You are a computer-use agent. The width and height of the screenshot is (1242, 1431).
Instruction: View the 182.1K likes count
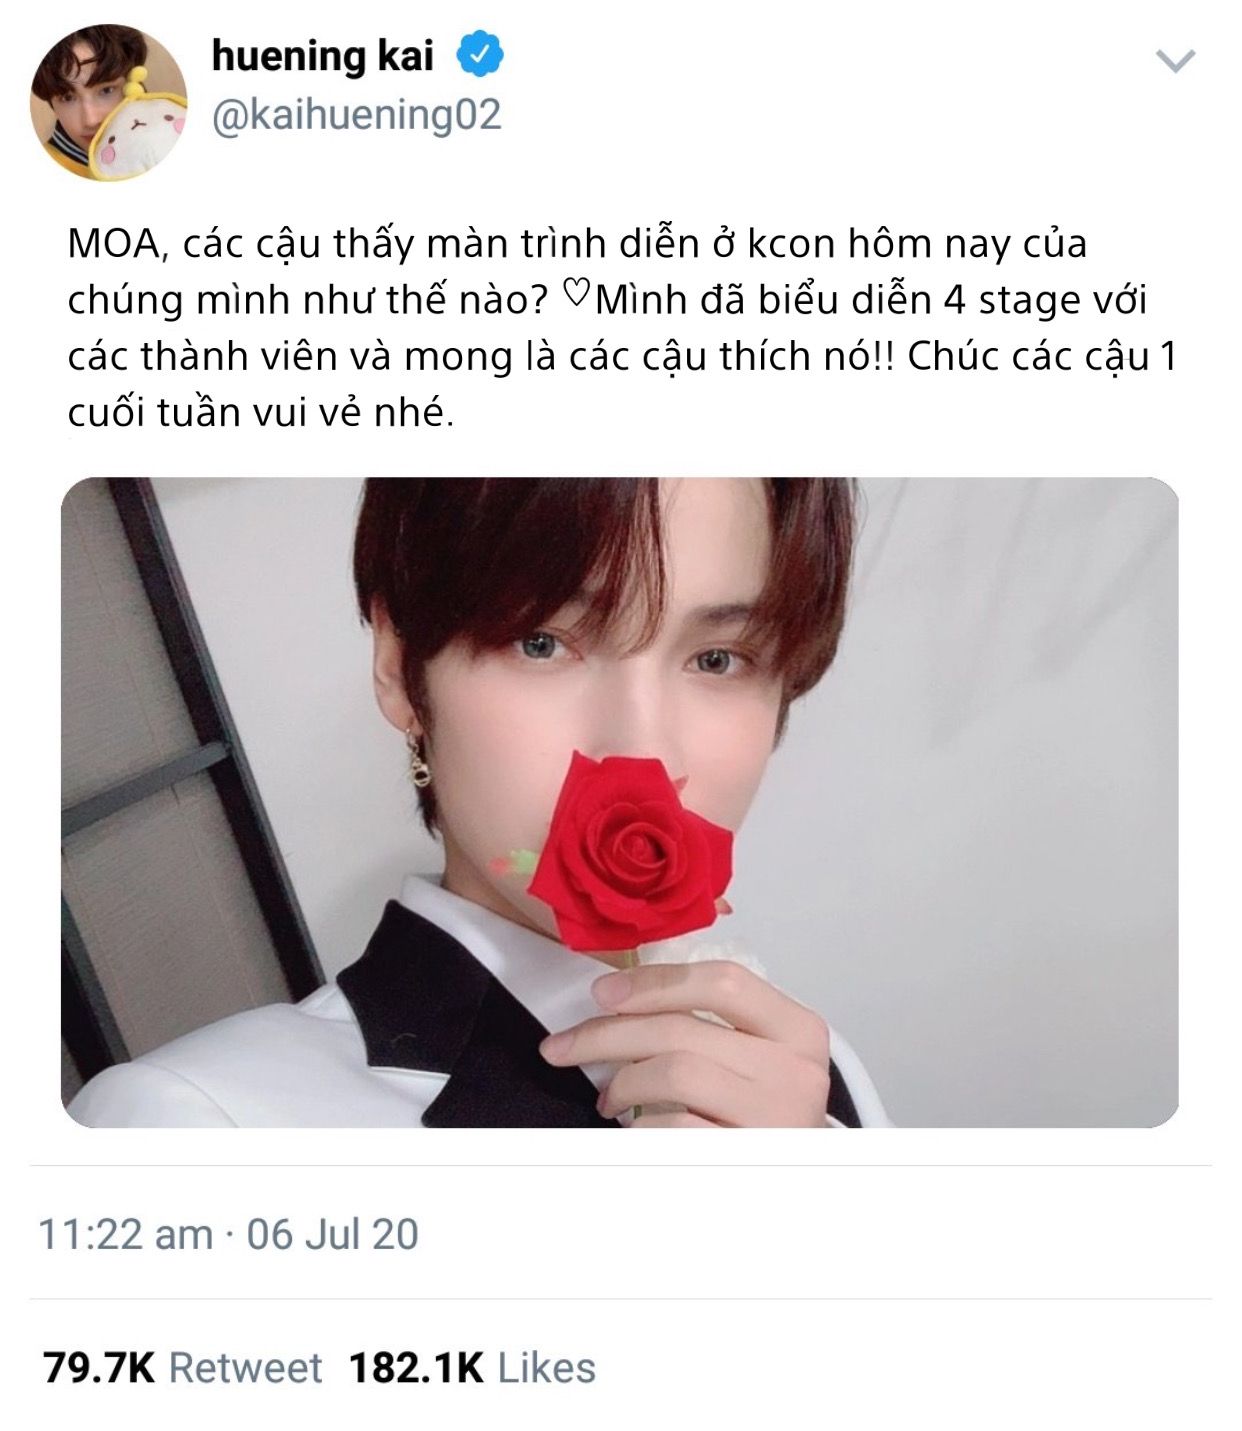tap(416, 1367)
